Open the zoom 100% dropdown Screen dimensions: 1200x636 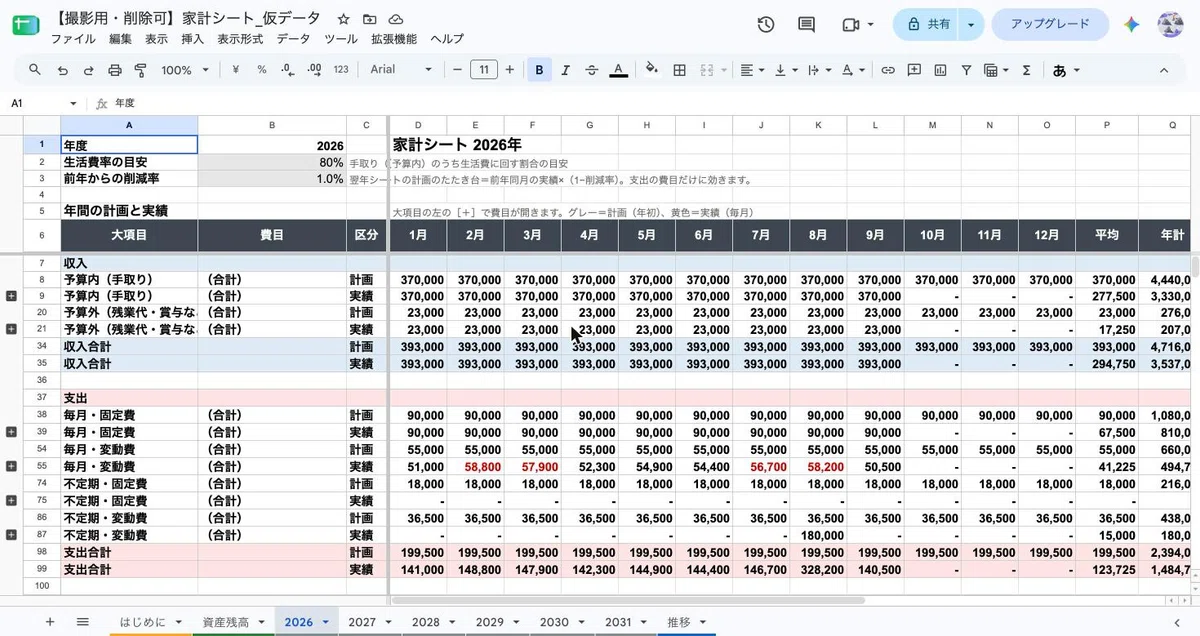[x=185, y=70]
